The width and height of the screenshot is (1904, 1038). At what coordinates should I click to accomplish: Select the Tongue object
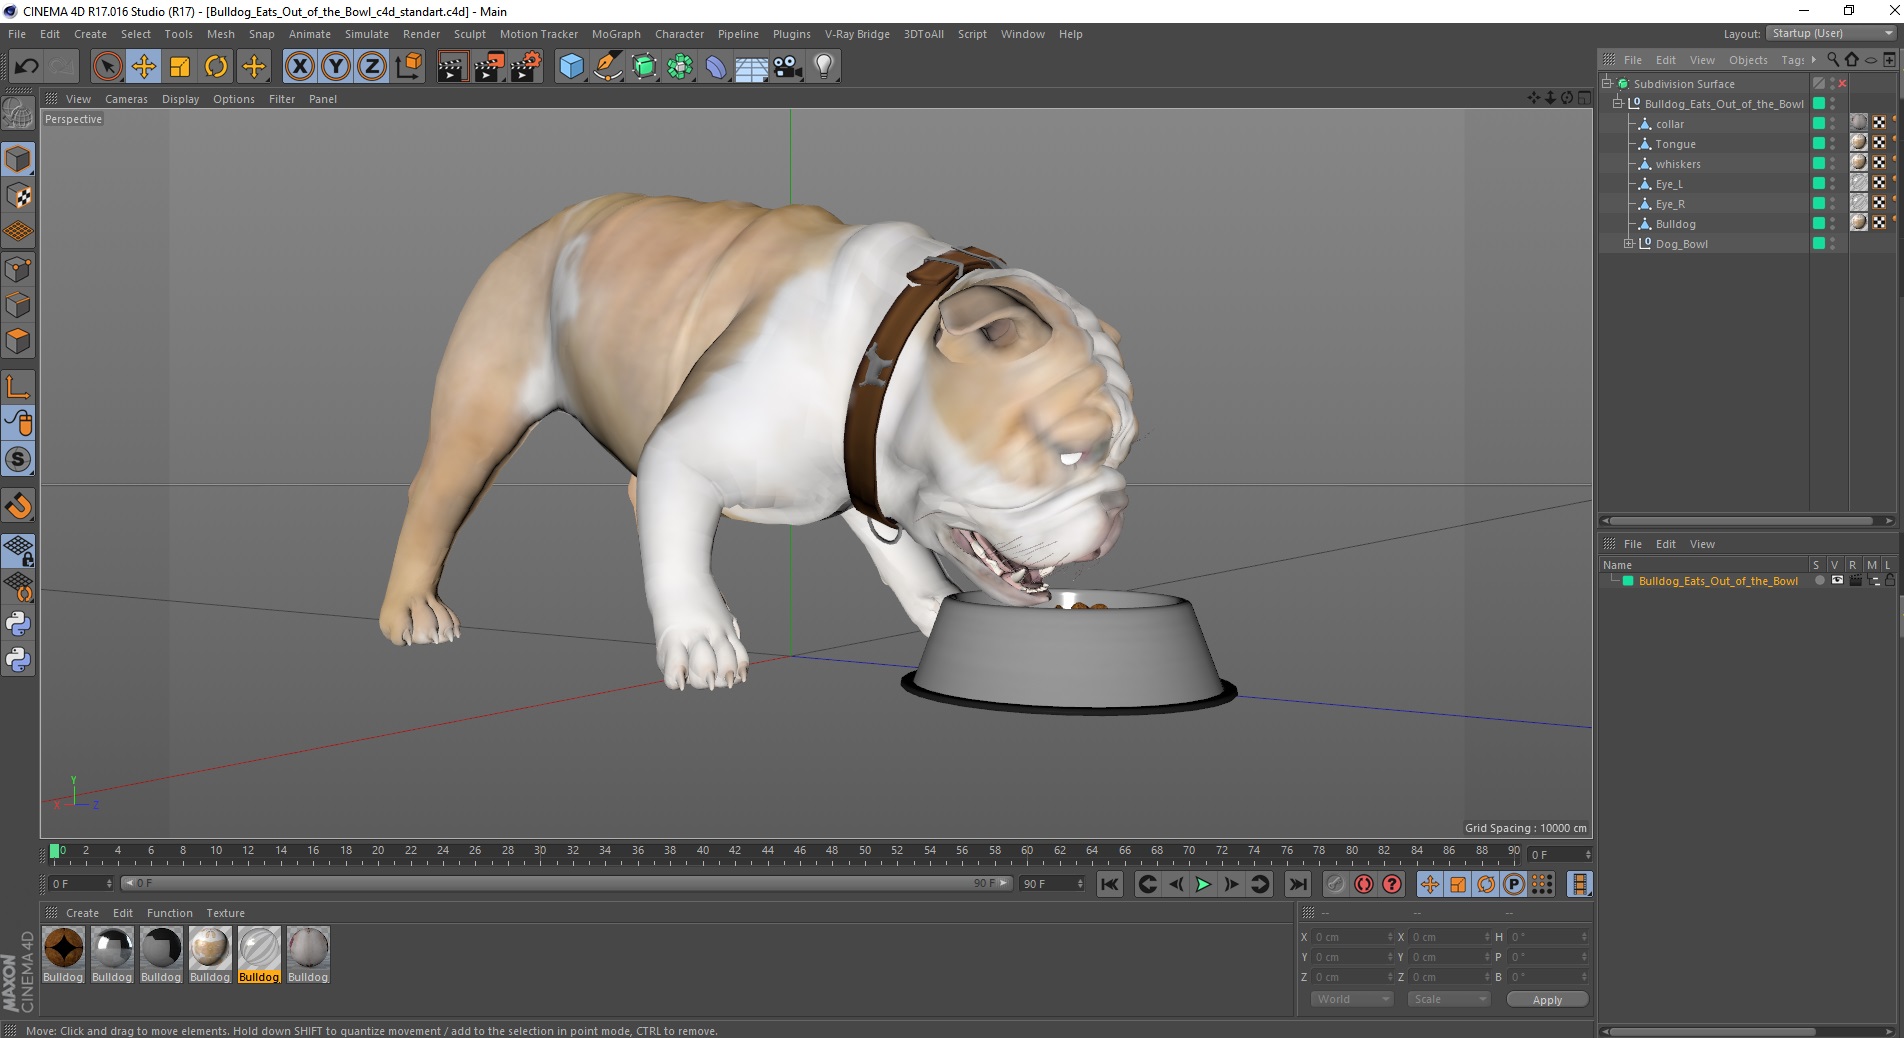pyautogui.click(x=1675, y=144)
